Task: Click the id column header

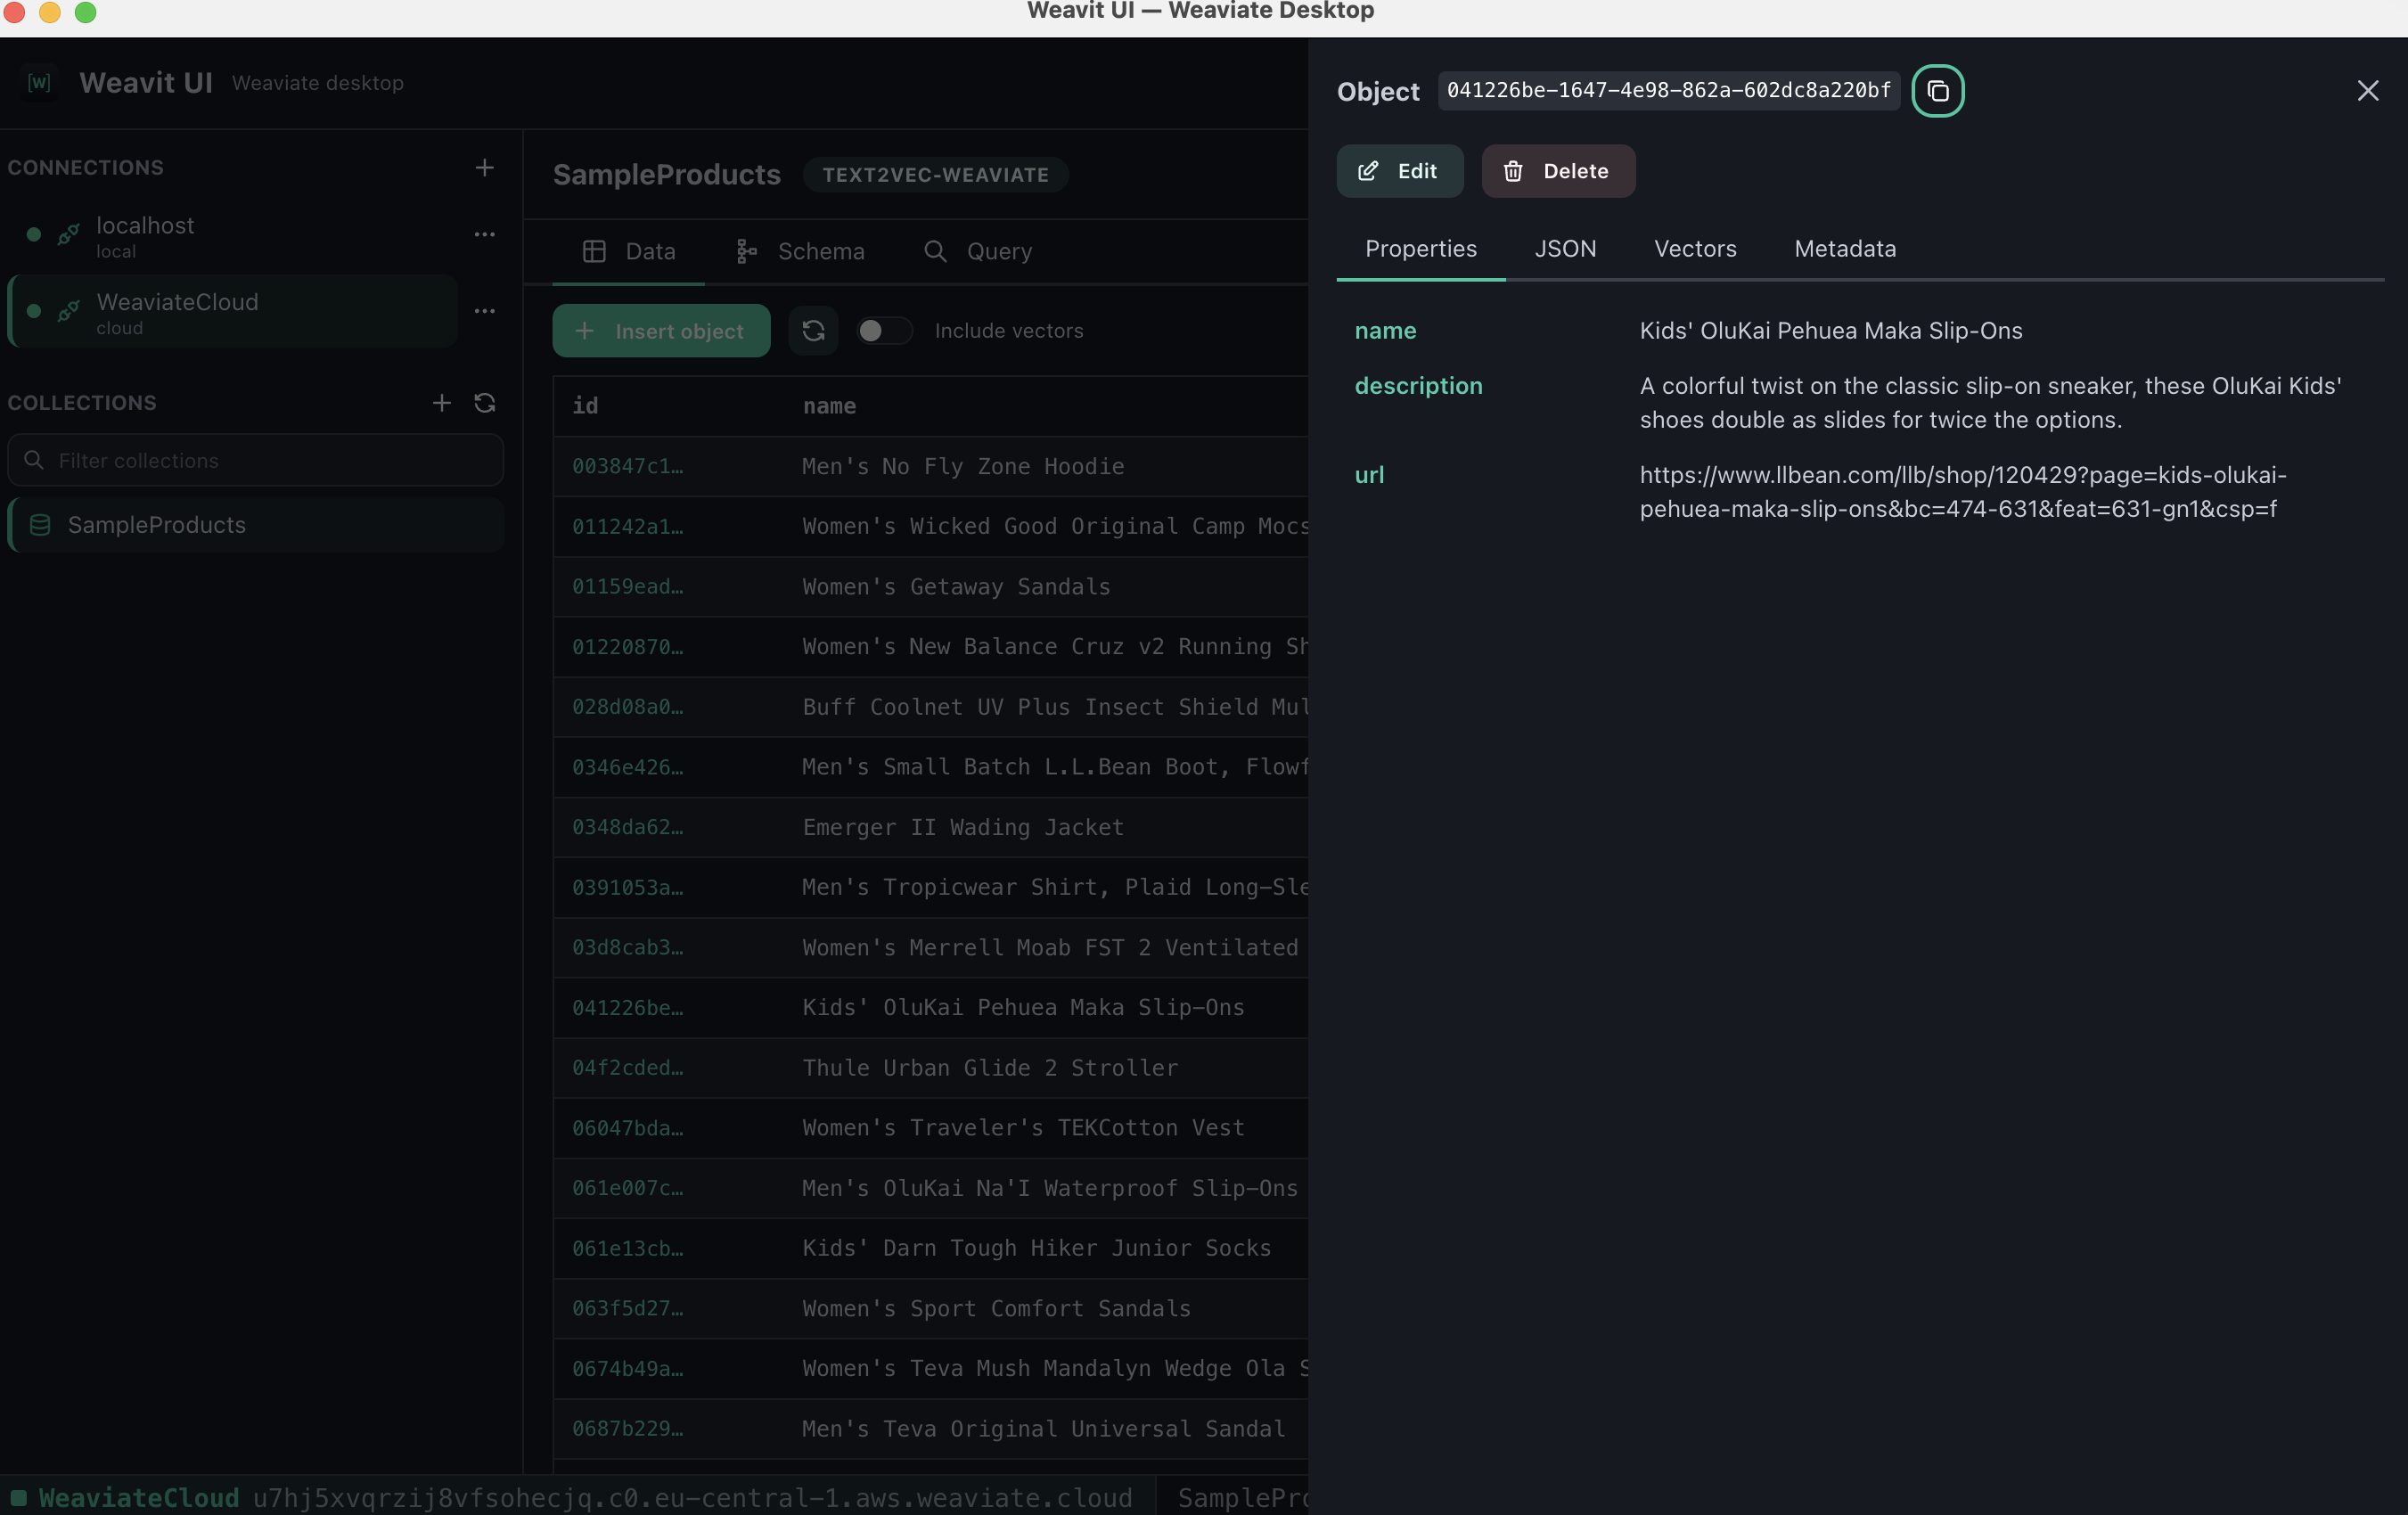Action: tap(585, 406)
